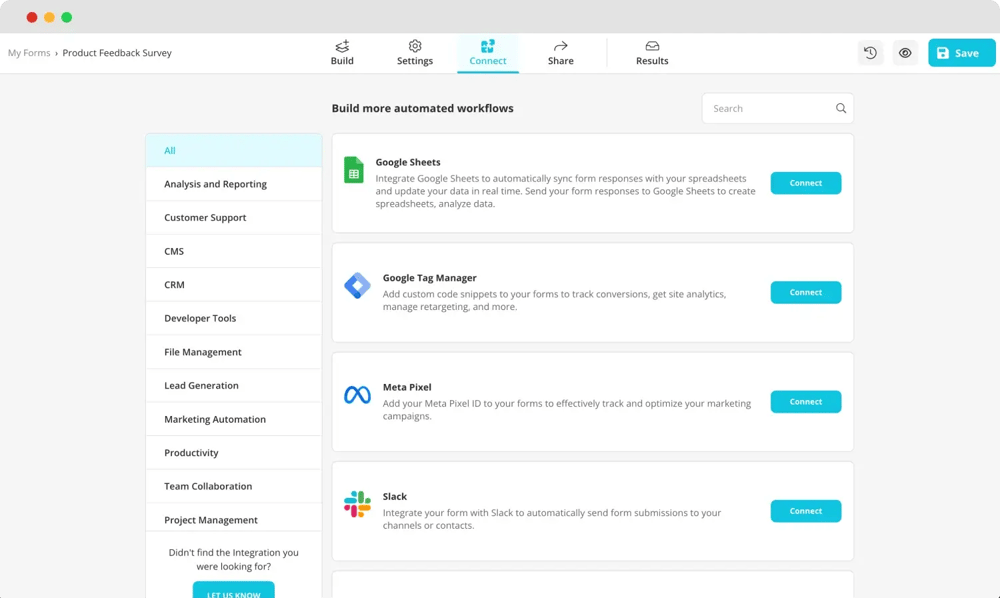Open My Forms via the breadcrumb
This screenshot has height=598, width=1000.
pyautogui.click(x=29, y=52)
